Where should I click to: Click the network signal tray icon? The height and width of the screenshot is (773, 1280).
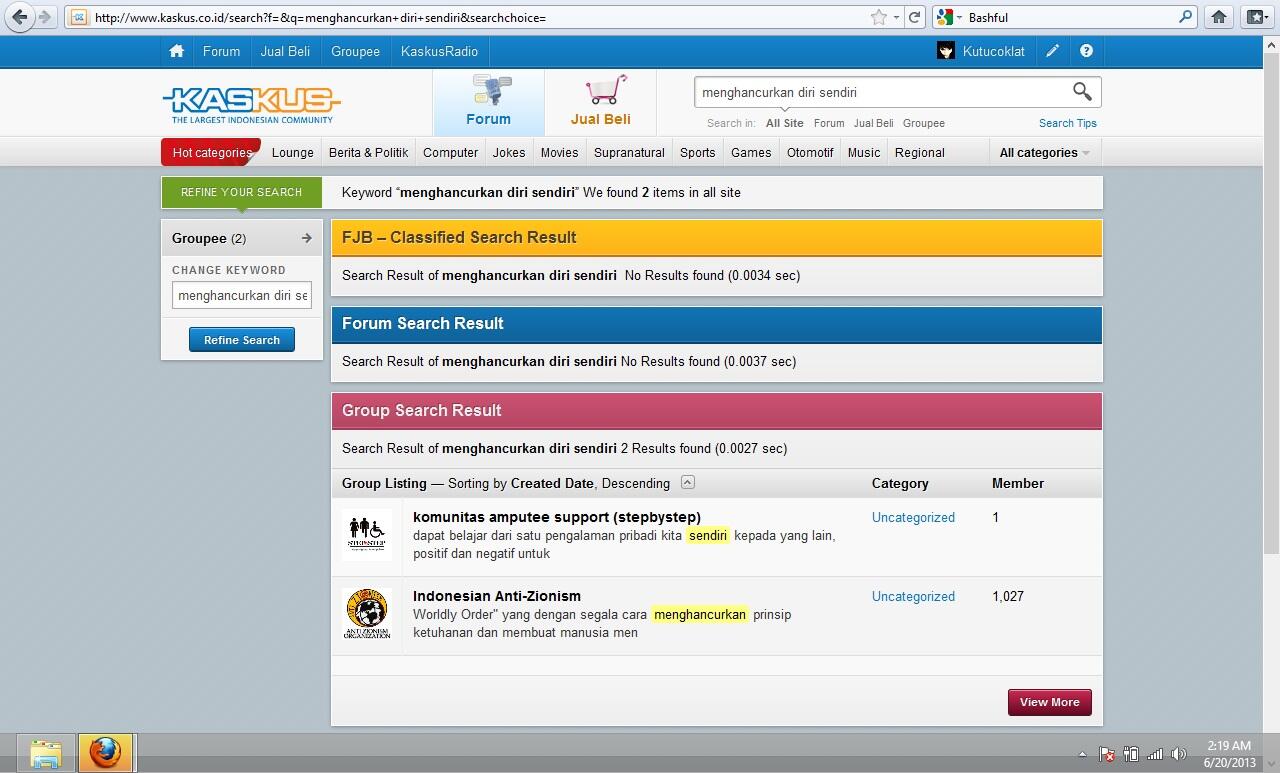1155,754
